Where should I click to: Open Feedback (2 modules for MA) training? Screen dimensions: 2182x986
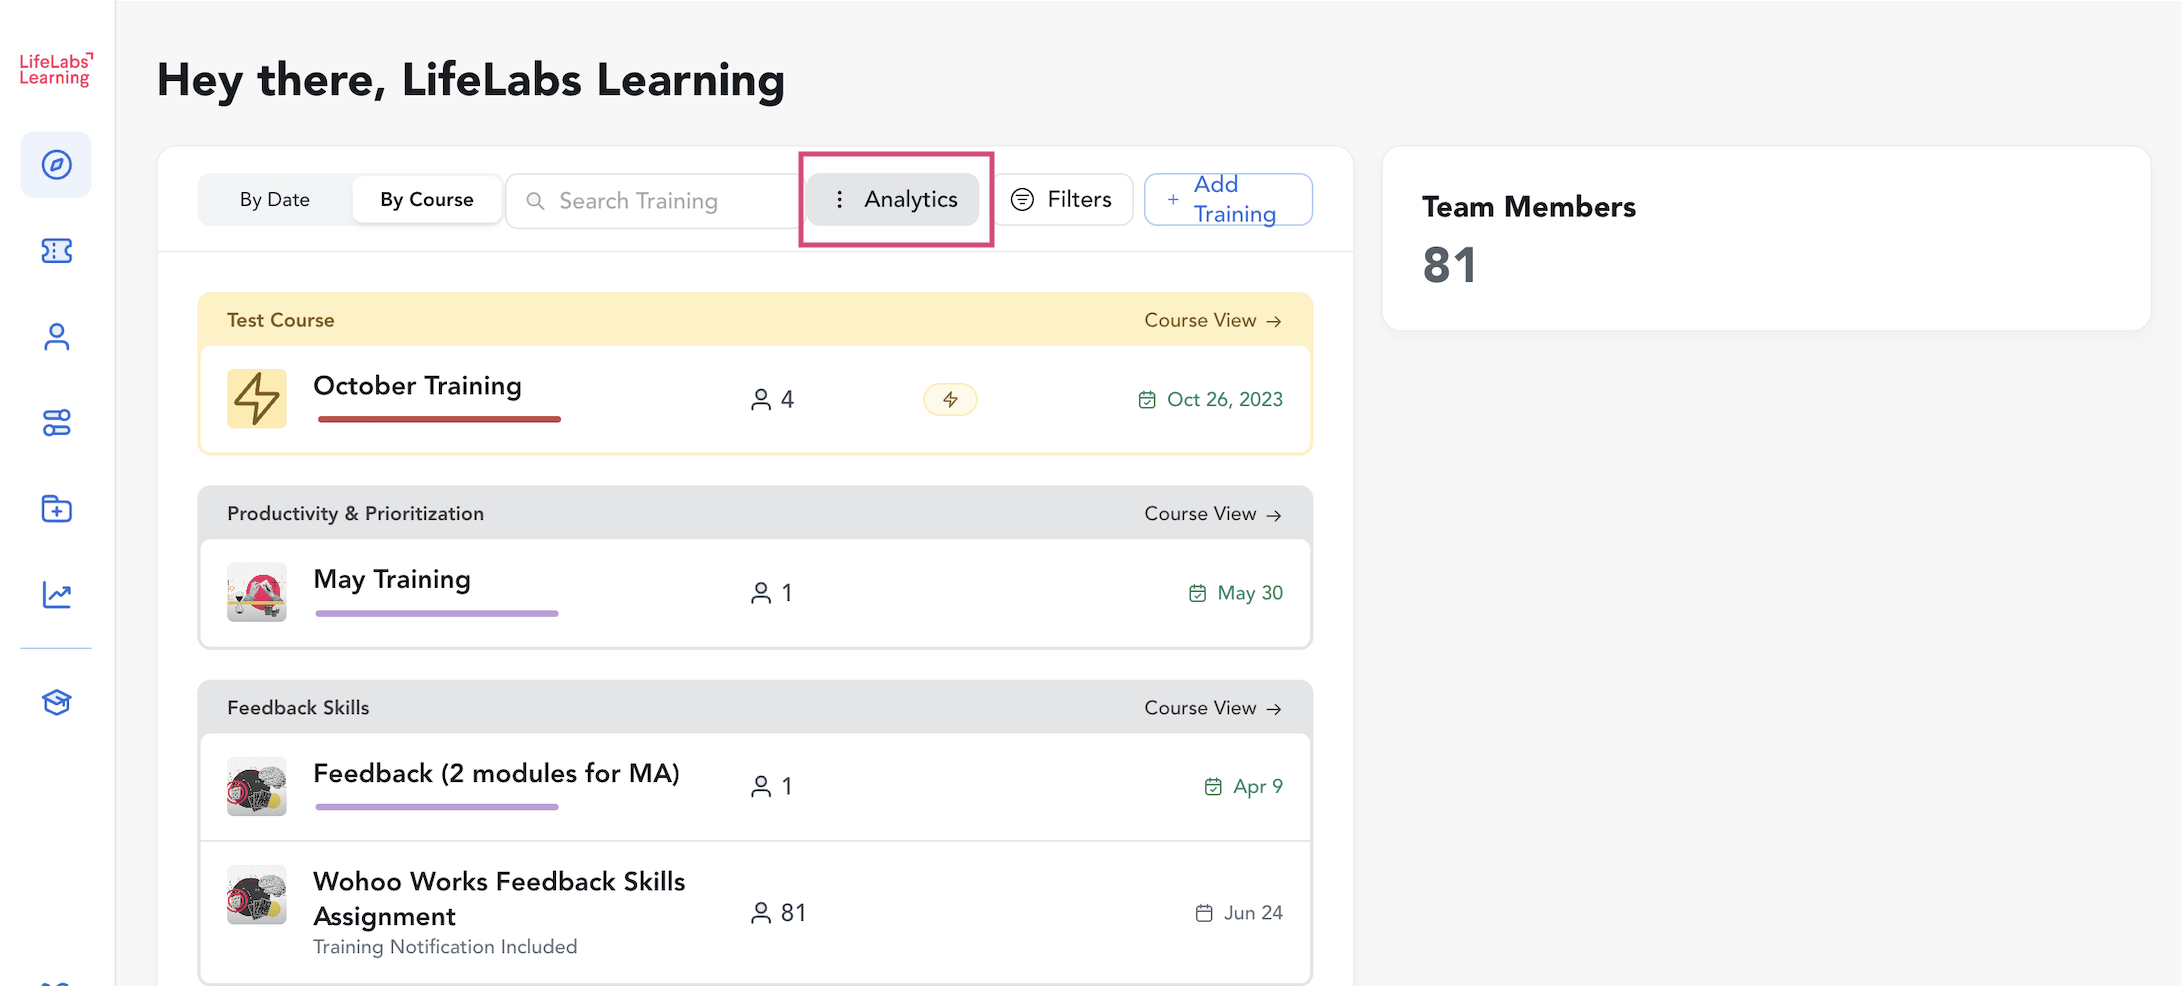tap(496, 774)
